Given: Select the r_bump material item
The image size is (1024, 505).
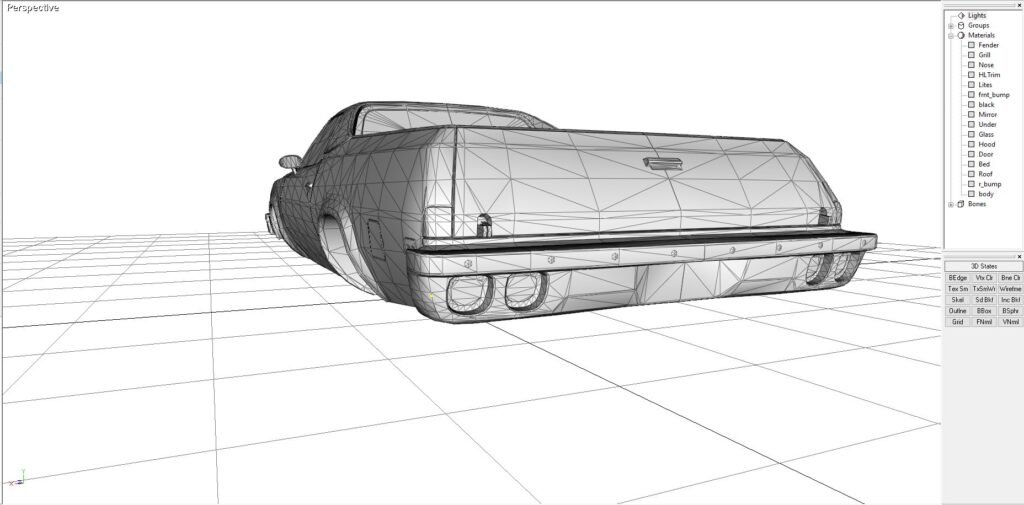Looking at the screenshot, I should 988,184.
